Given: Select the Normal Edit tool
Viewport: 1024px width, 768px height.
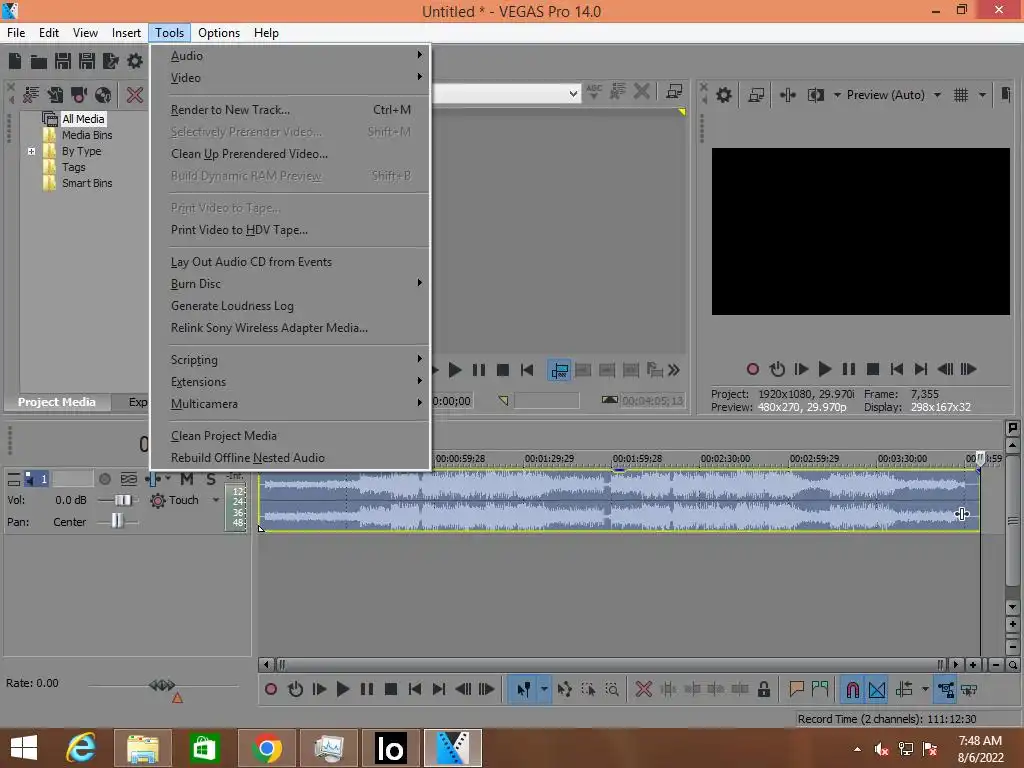Looking at the screenshot, I should [x=523, y=689].
